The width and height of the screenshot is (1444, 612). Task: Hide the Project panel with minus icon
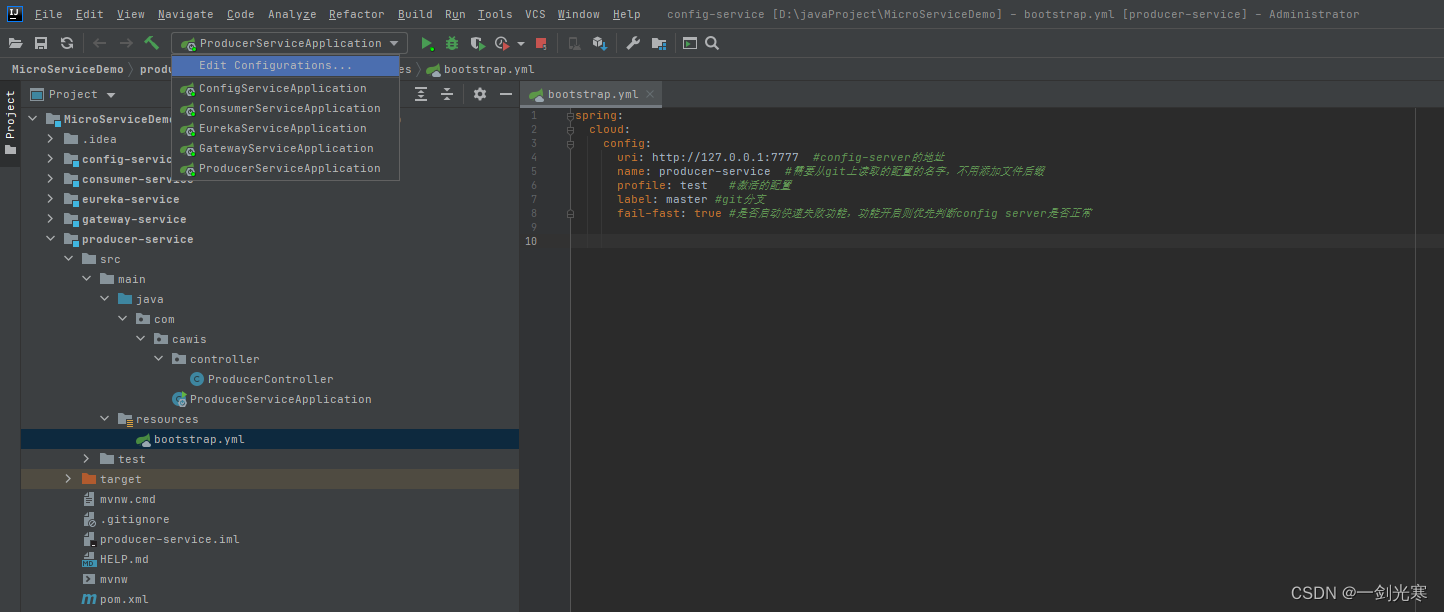pos(506,94)
